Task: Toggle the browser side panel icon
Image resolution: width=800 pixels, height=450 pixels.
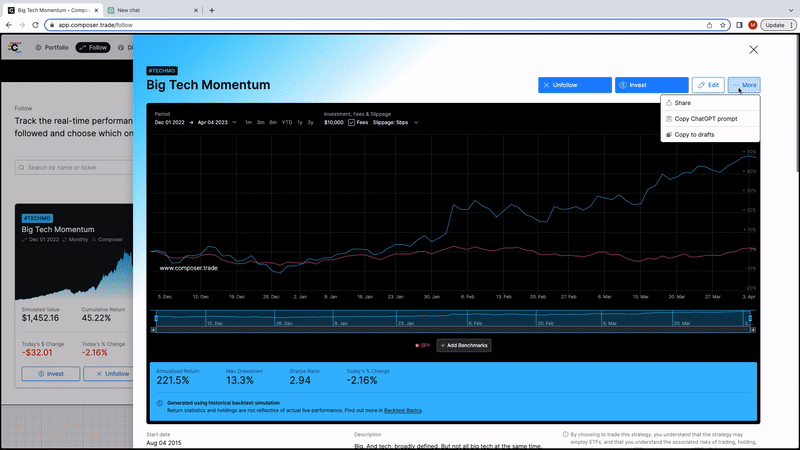Action: (x=739, y=25)
